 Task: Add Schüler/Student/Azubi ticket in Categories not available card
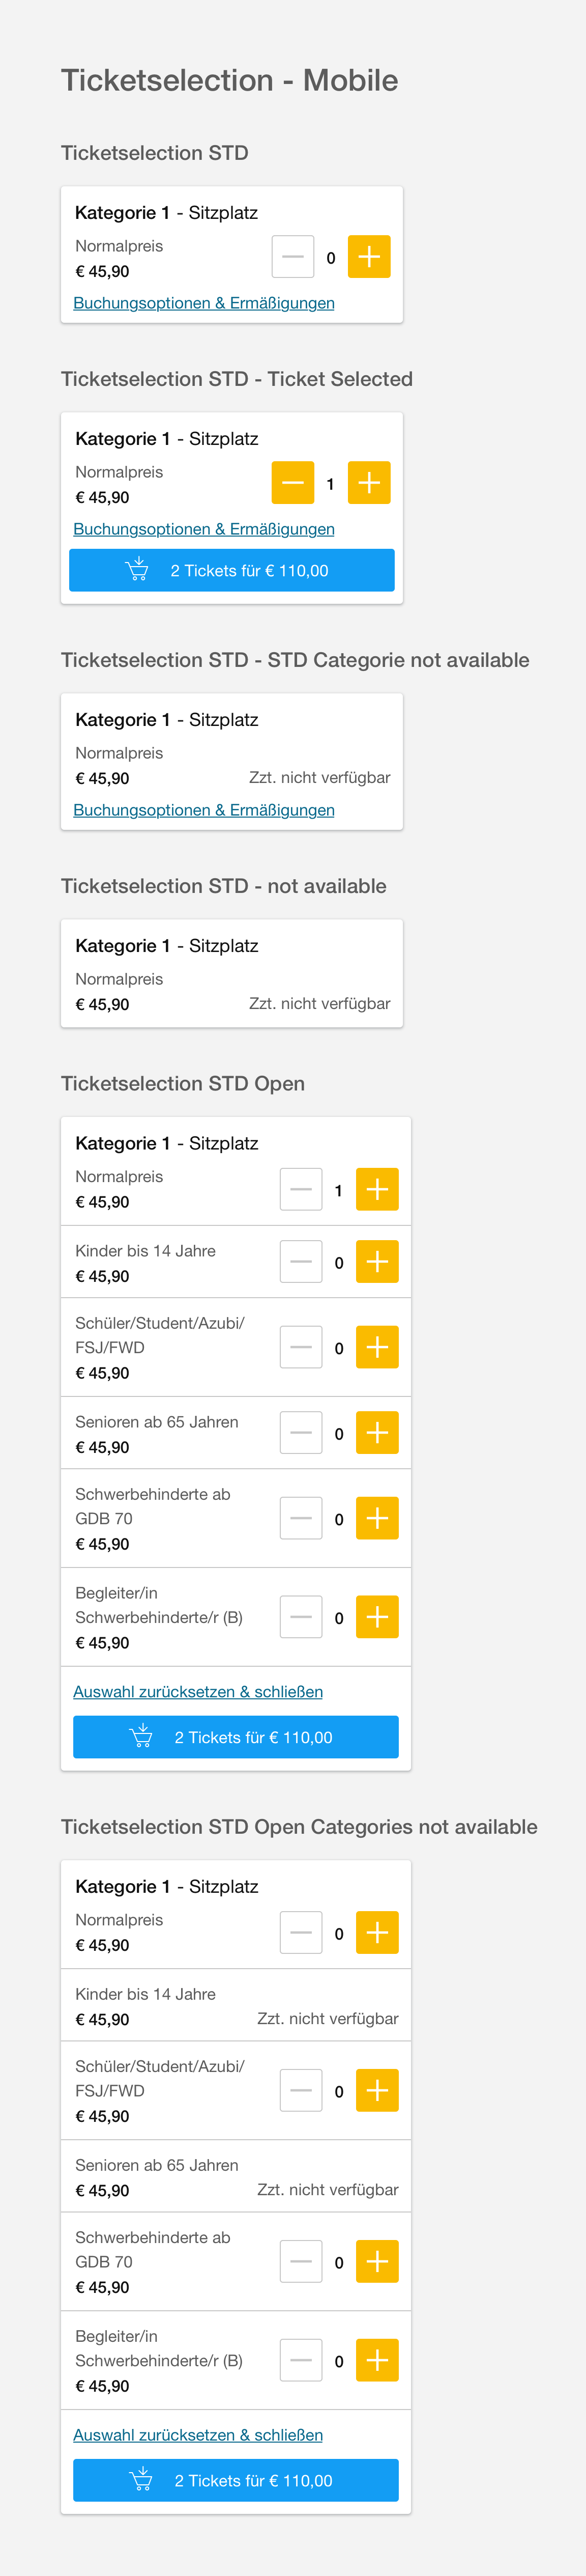coord(377,2090)
